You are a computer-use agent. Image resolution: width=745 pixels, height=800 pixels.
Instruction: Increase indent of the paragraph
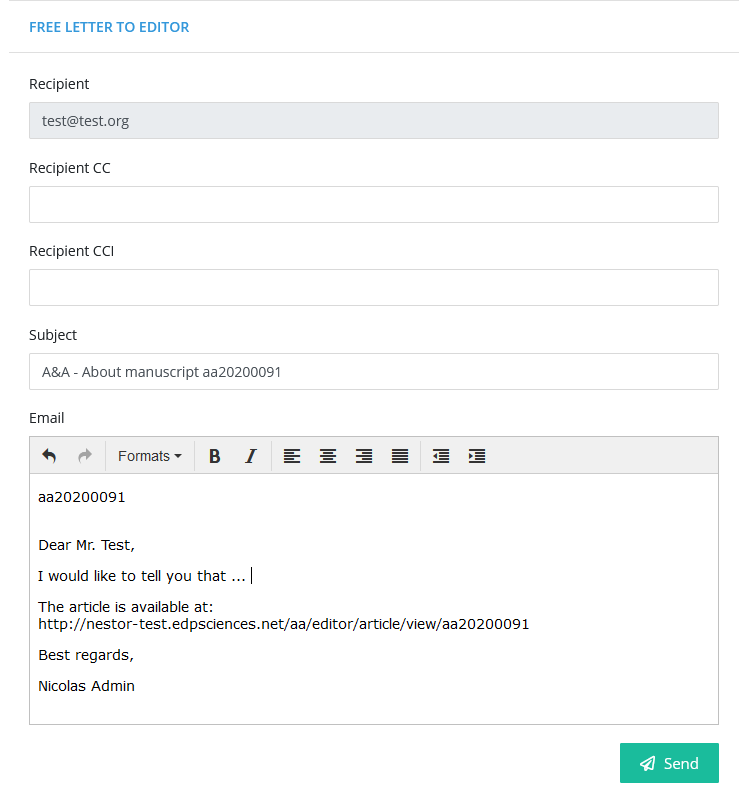(477, 456)
